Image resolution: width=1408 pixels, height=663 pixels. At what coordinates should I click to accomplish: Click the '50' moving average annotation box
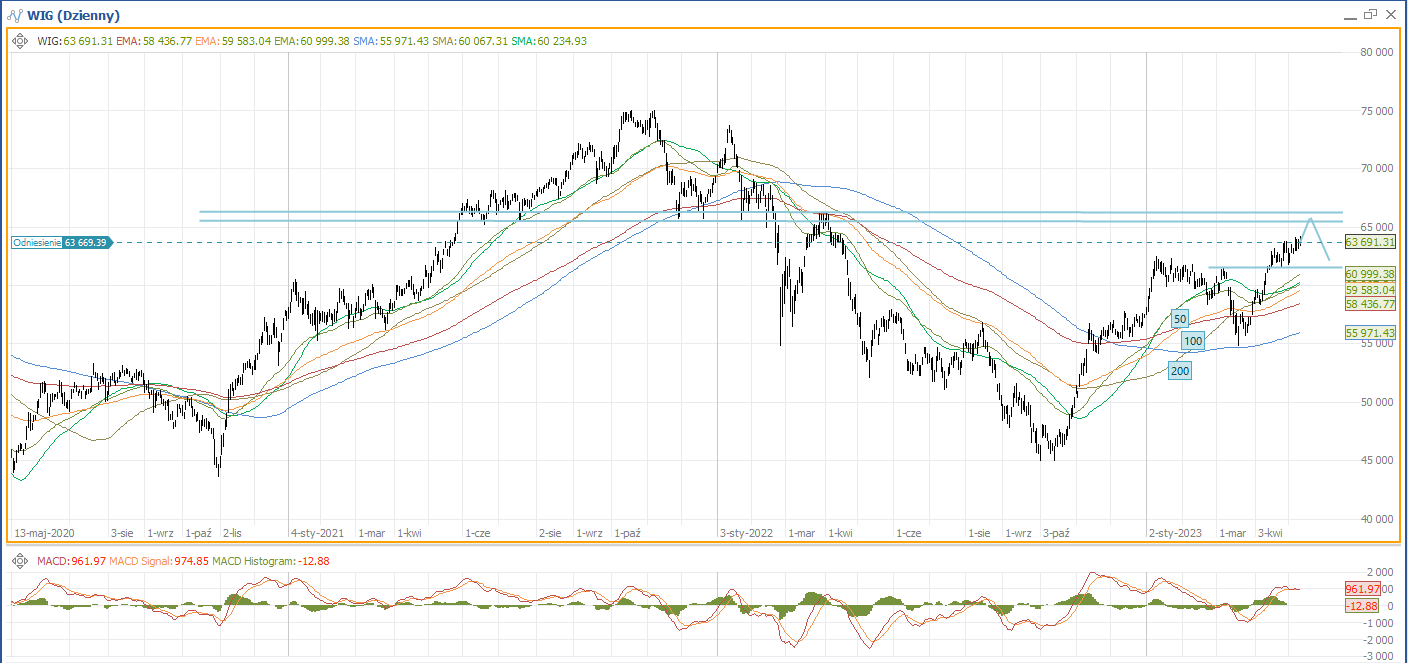pyautogui.click(x=1180, y=319)
